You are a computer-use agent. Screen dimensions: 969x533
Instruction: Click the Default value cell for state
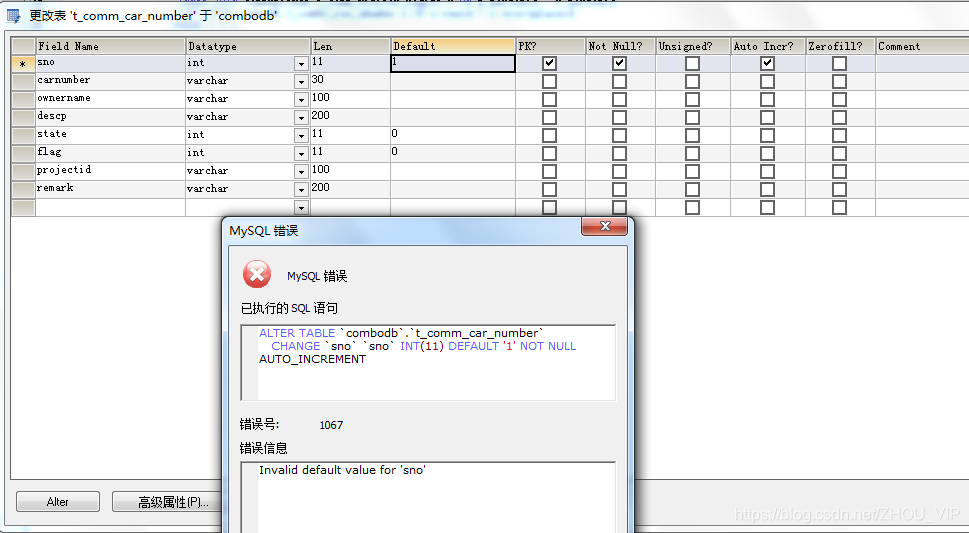(453, 135)
